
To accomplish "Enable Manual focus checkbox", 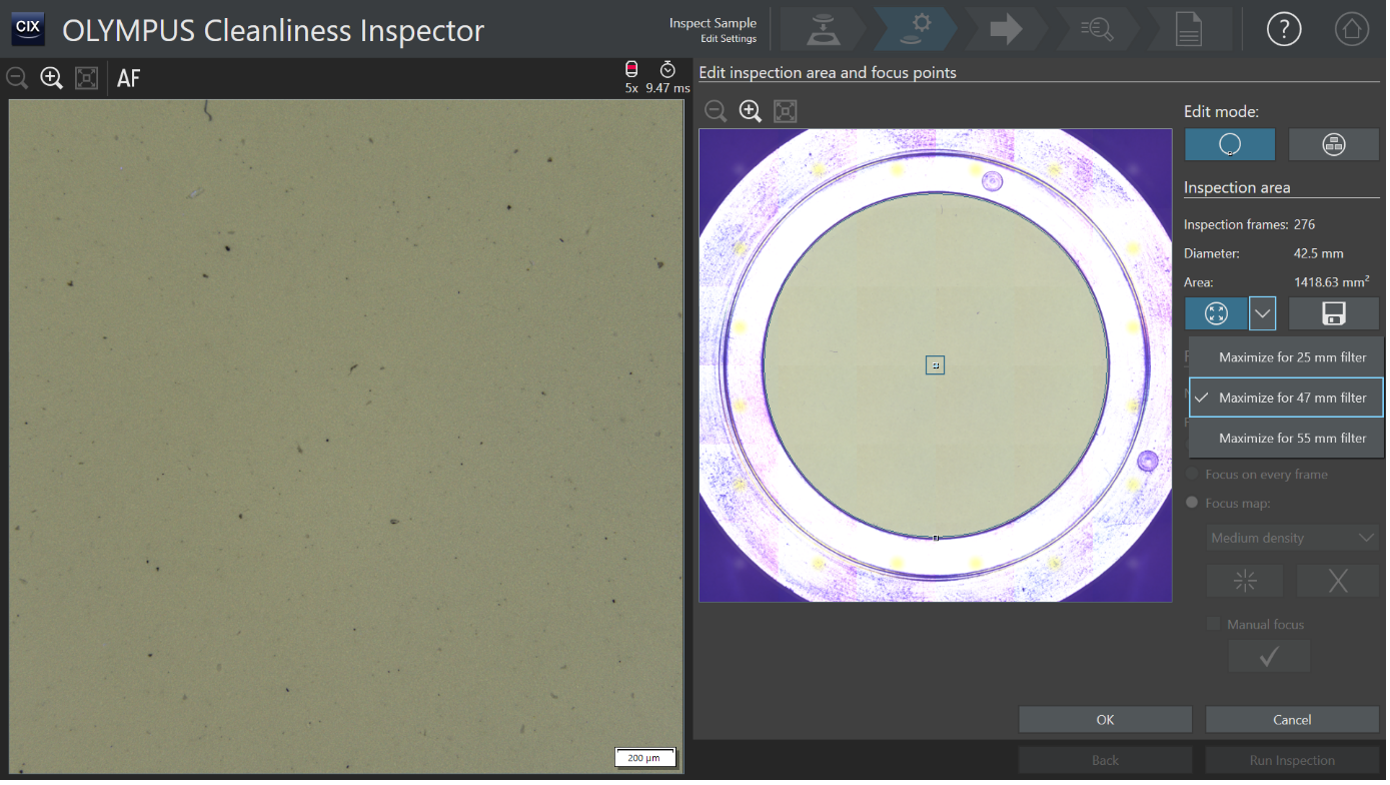I will point(1213,624).
